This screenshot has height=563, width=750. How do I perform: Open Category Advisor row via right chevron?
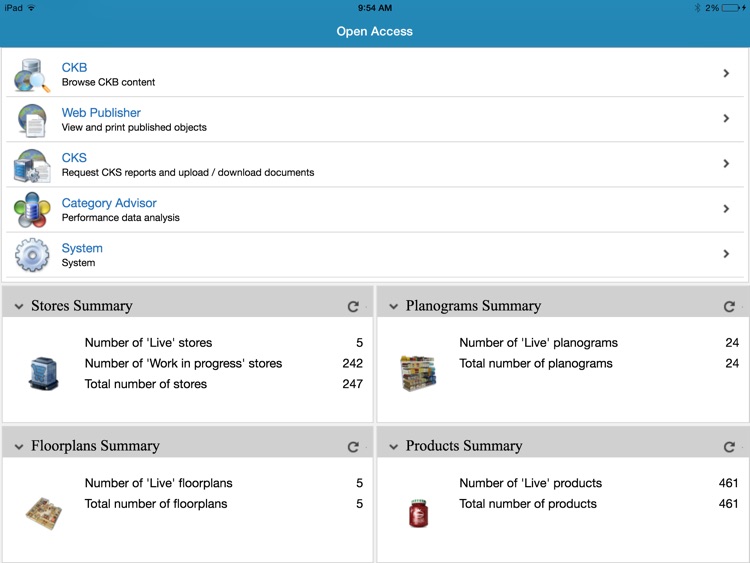[726, 209]
